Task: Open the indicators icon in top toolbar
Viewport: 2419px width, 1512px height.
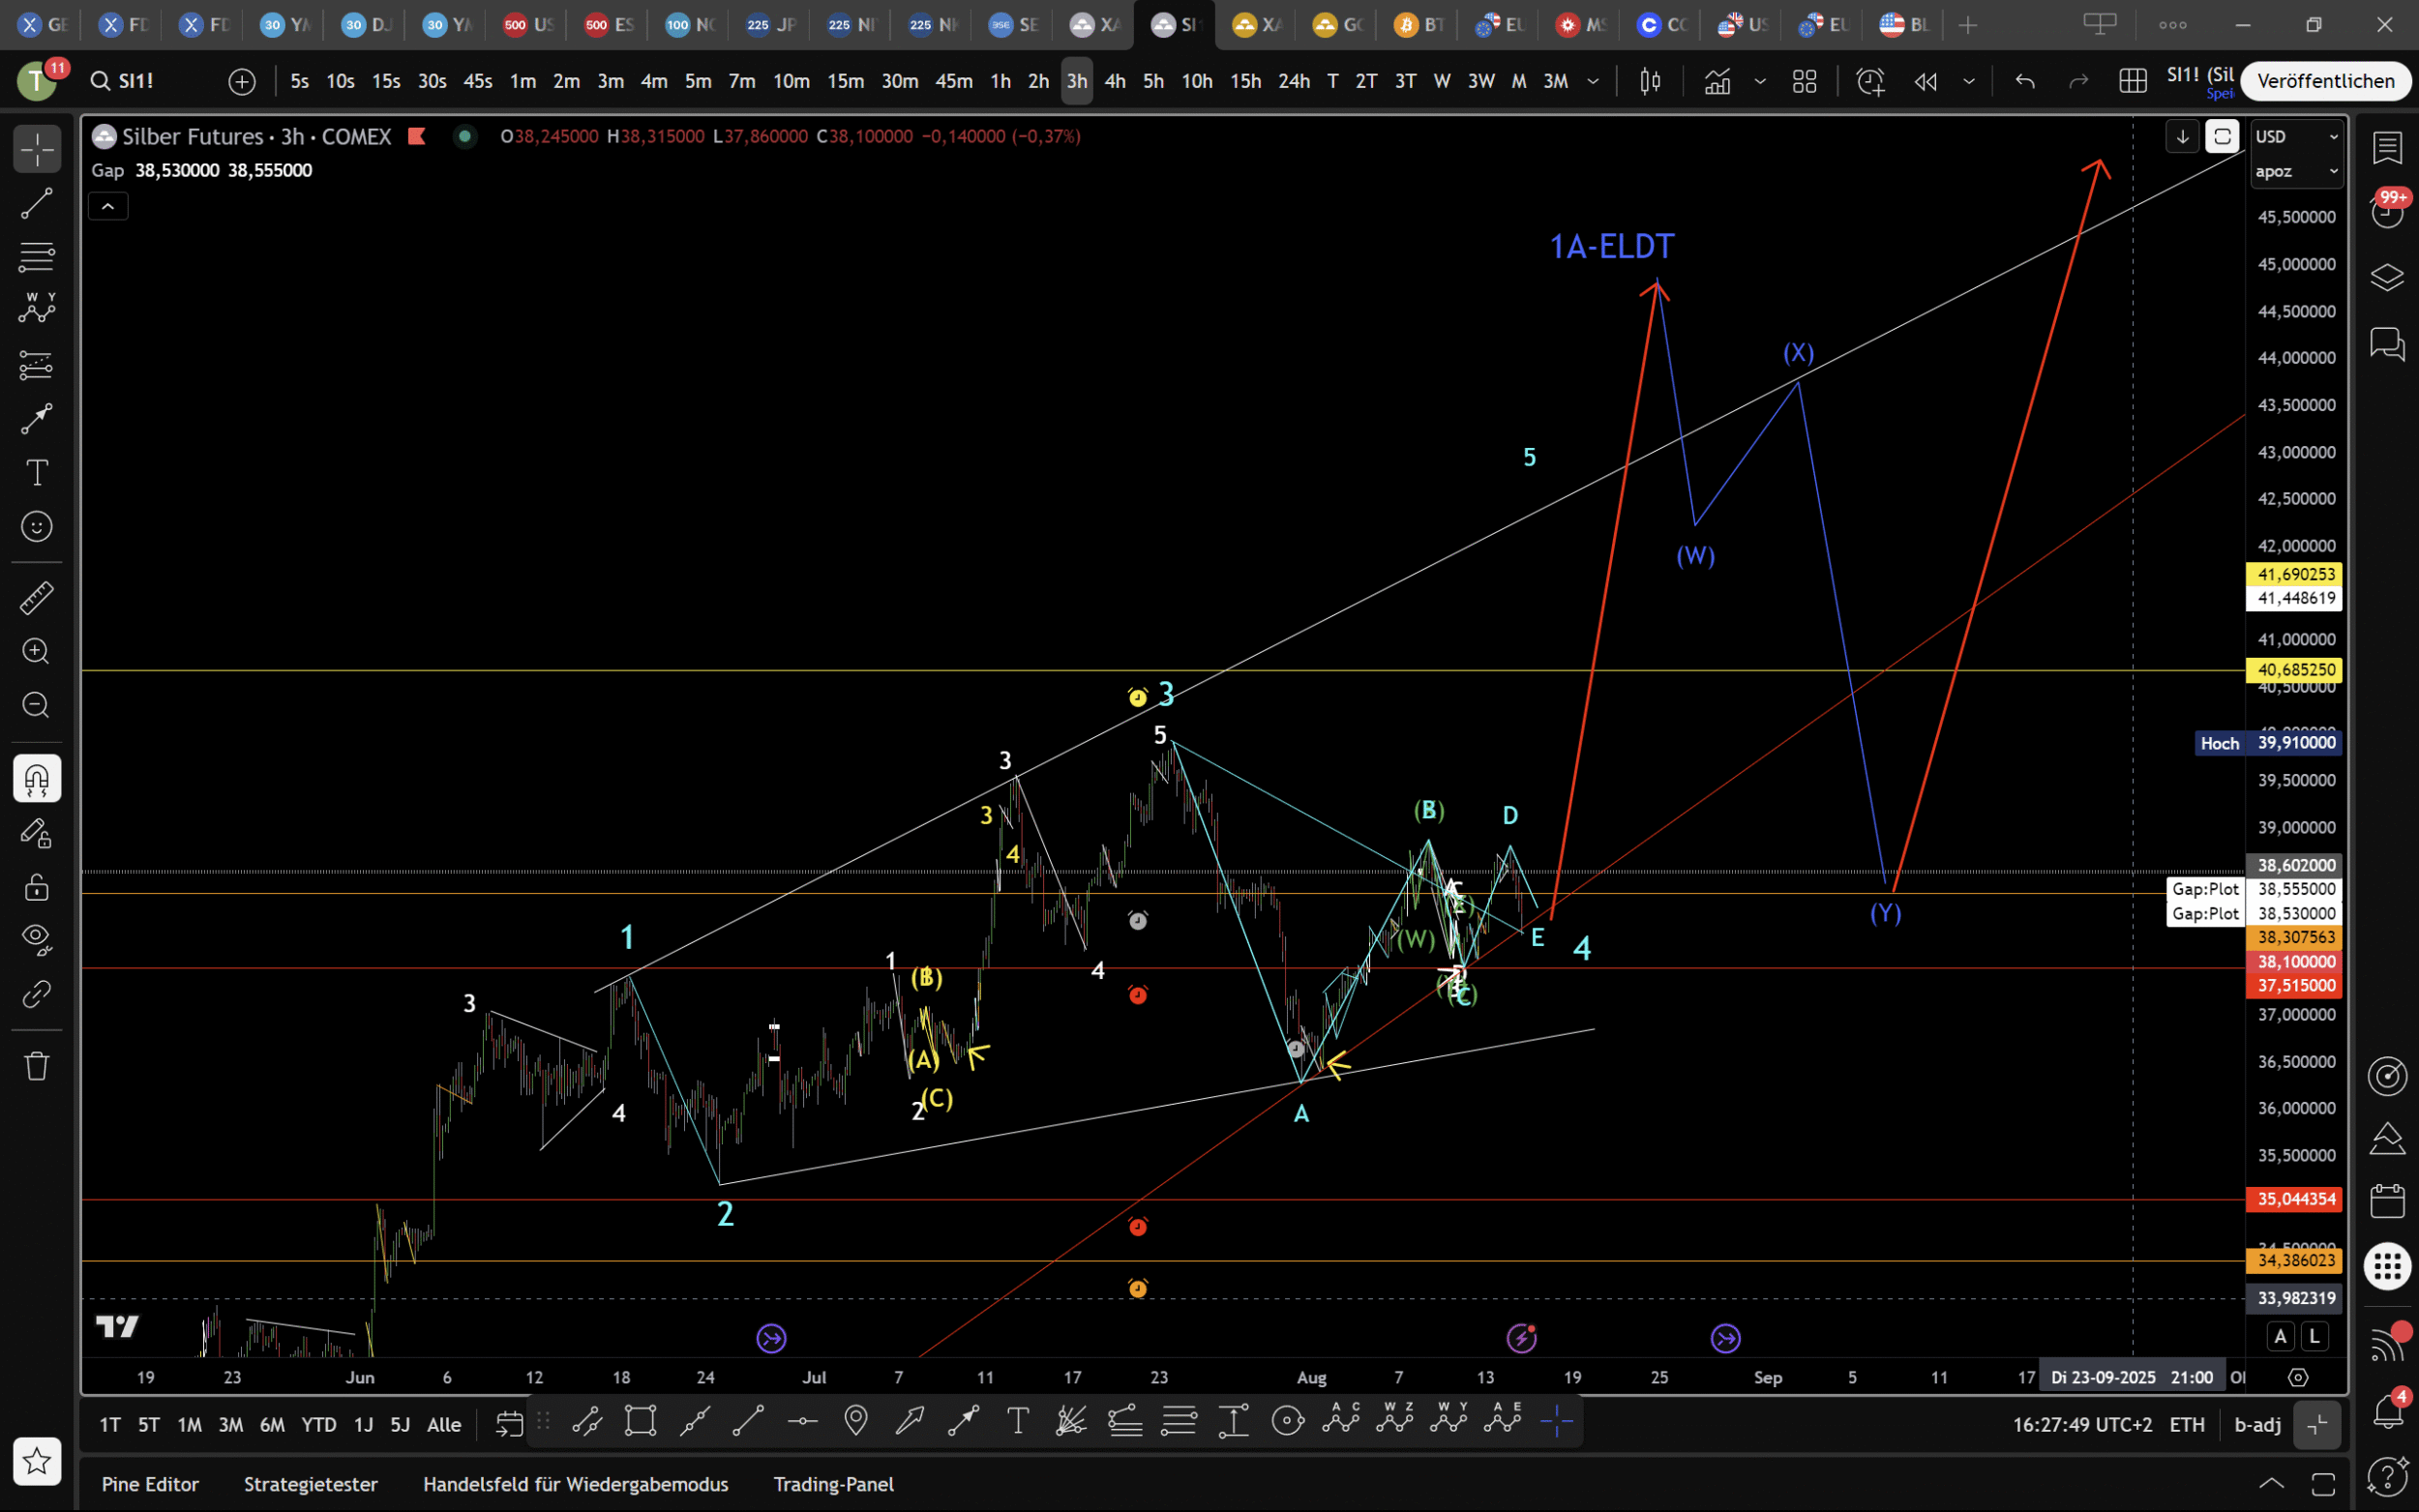Action: coord(1717,81)
